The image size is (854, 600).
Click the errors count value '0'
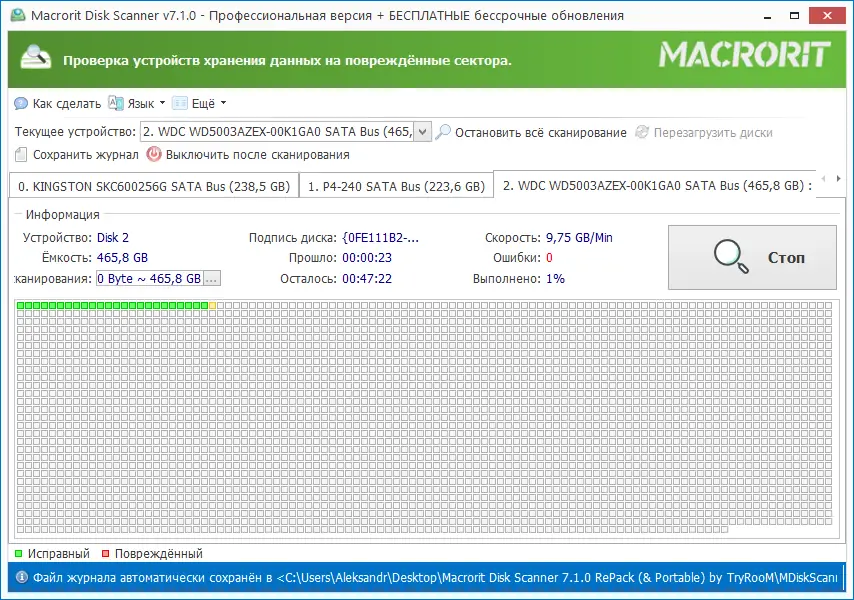point(549,258)
